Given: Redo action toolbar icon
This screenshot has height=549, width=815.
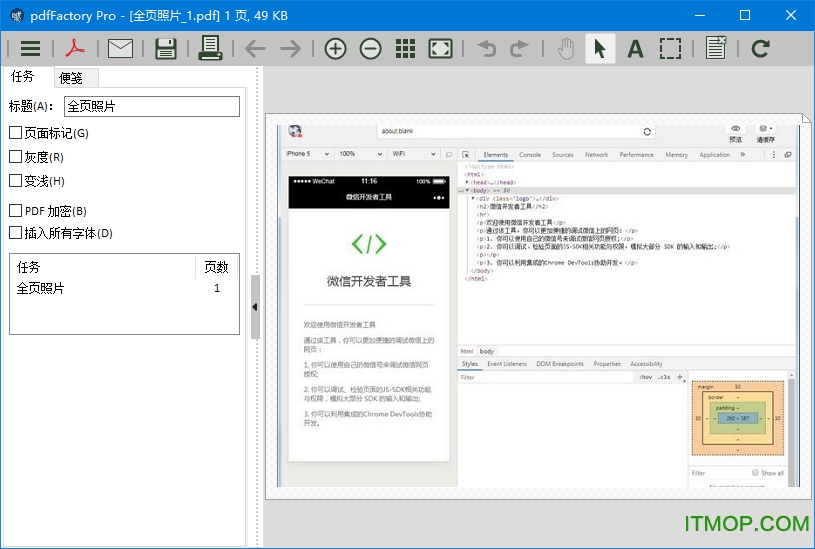Looking at the screenshot, I should [519, 48].
